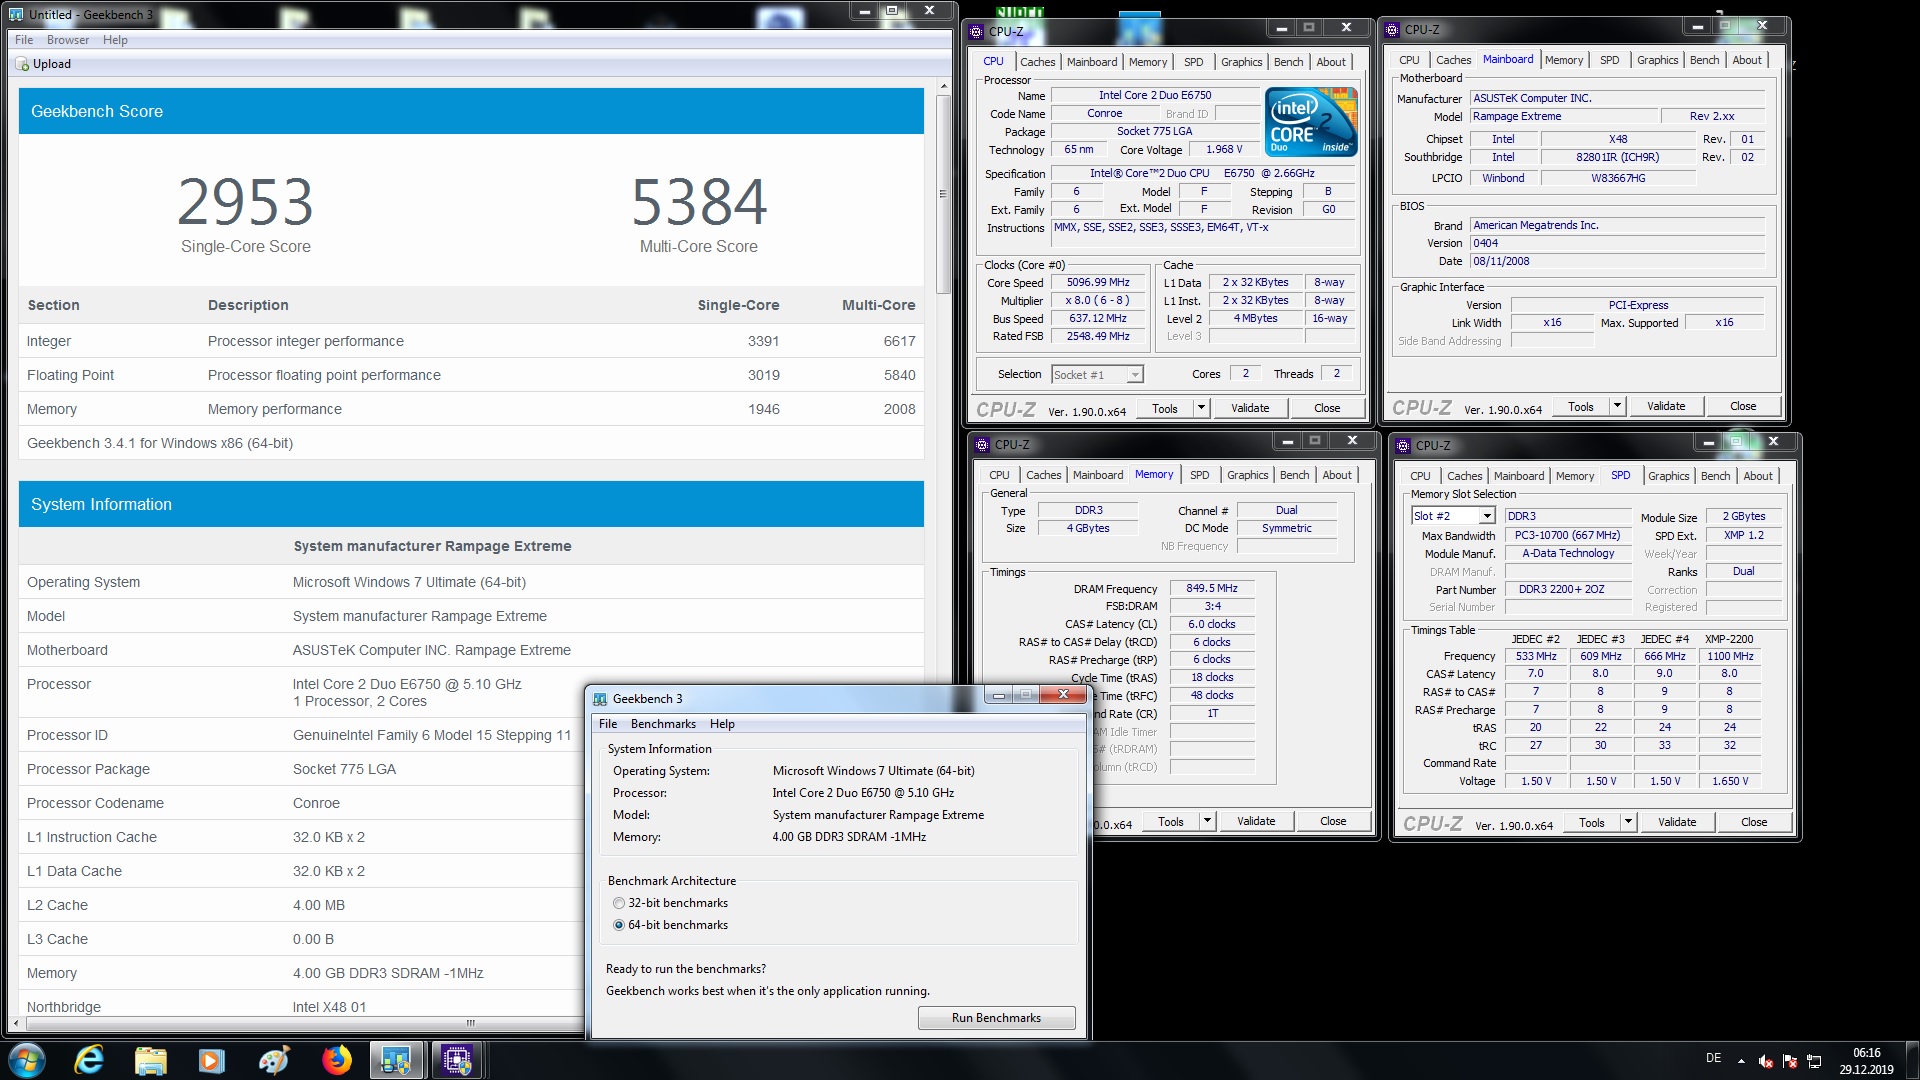Launch Firefox from the taskbar
Viewport: 1920px width, 1080px height.
(x=336, y=1060)
